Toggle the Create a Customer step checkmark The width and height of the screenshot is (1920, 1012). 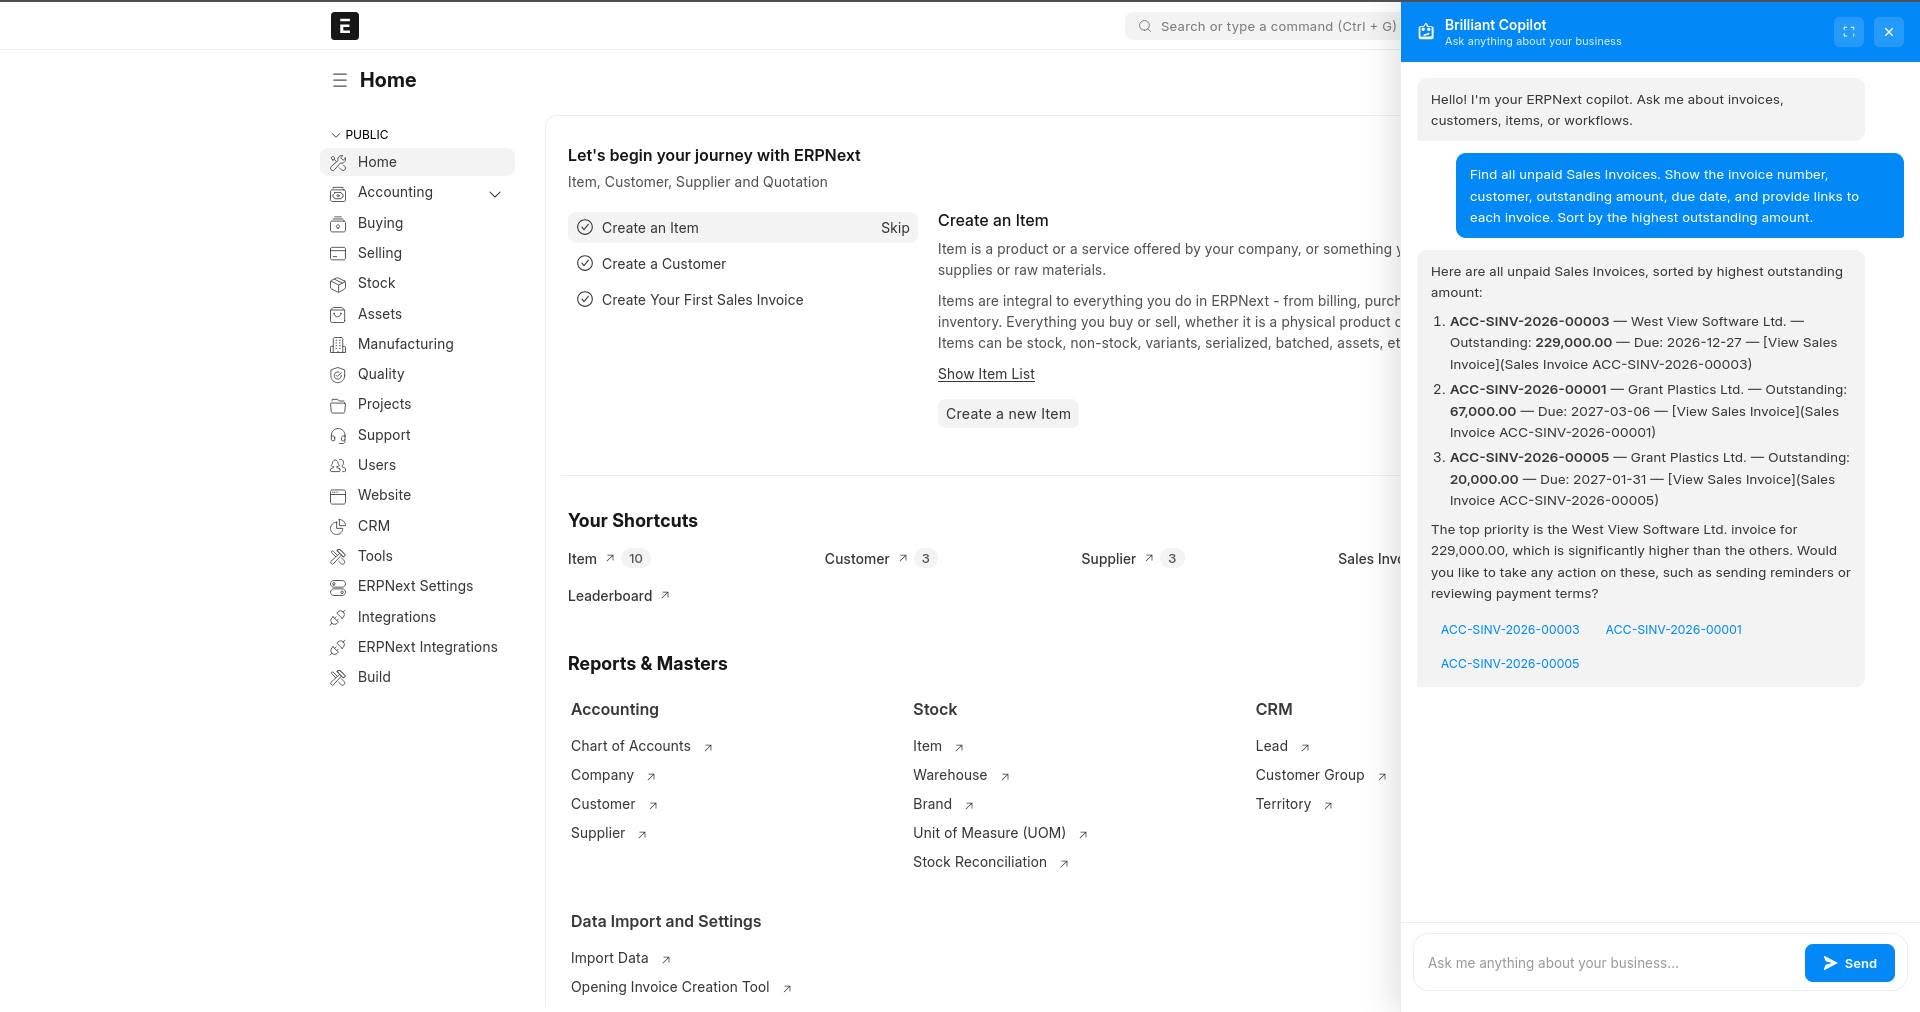pos(585,264)
